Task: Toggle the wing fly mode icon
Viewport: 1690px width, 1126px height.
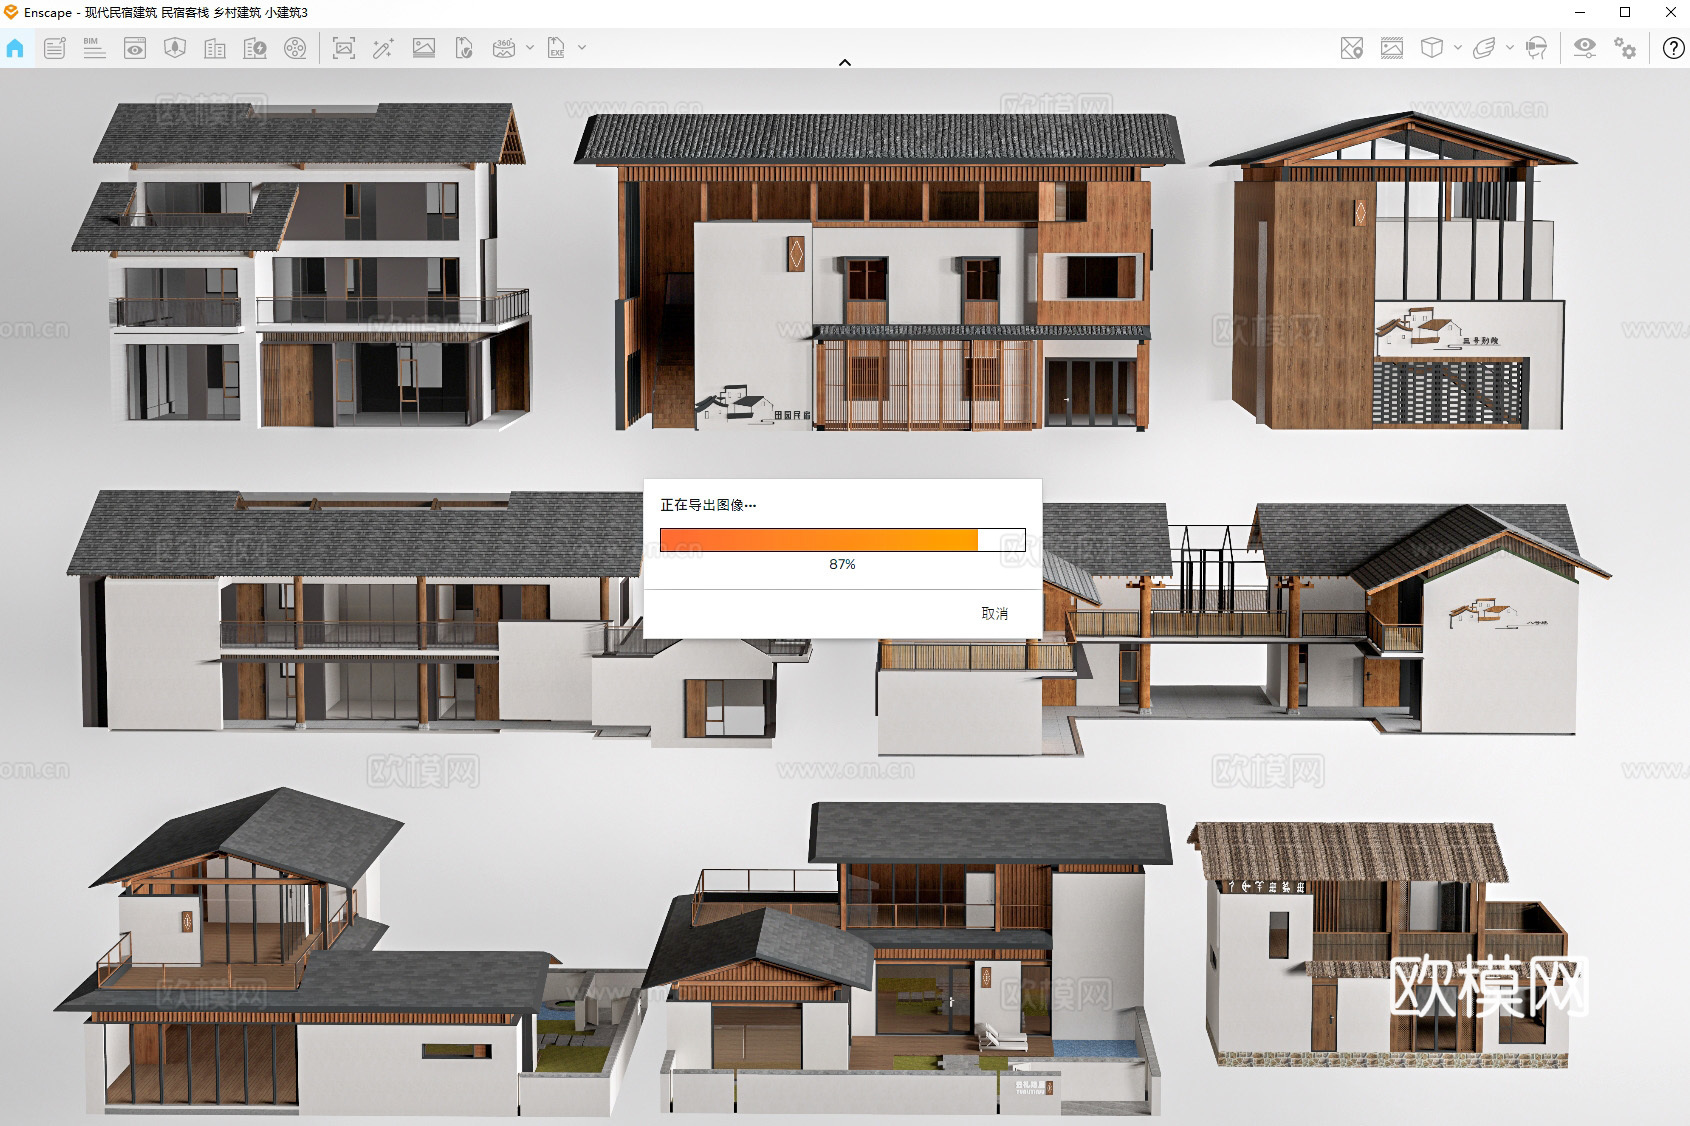Action: 1484,48
